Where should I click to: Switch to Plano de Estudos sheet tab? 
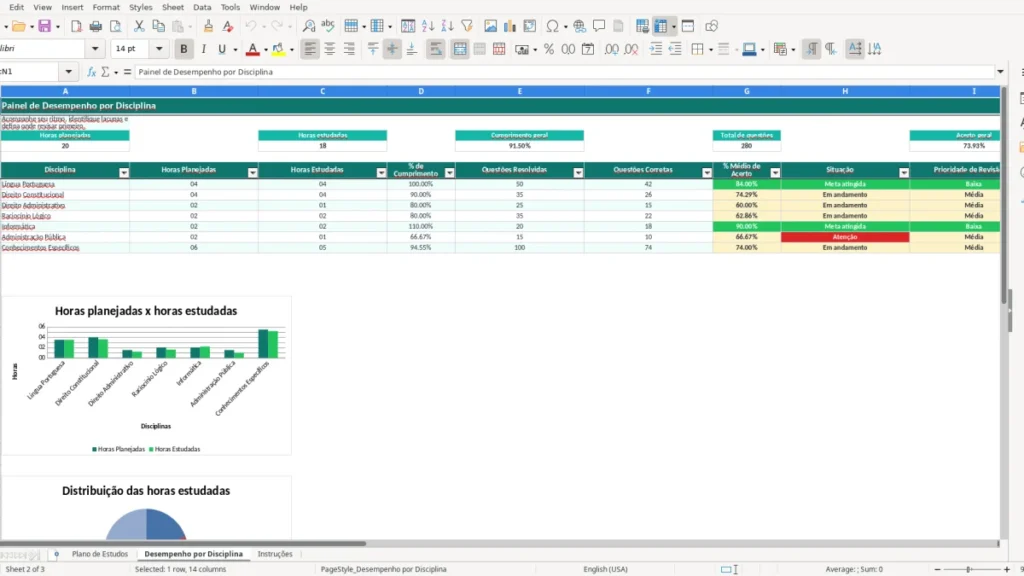[100, 554]
